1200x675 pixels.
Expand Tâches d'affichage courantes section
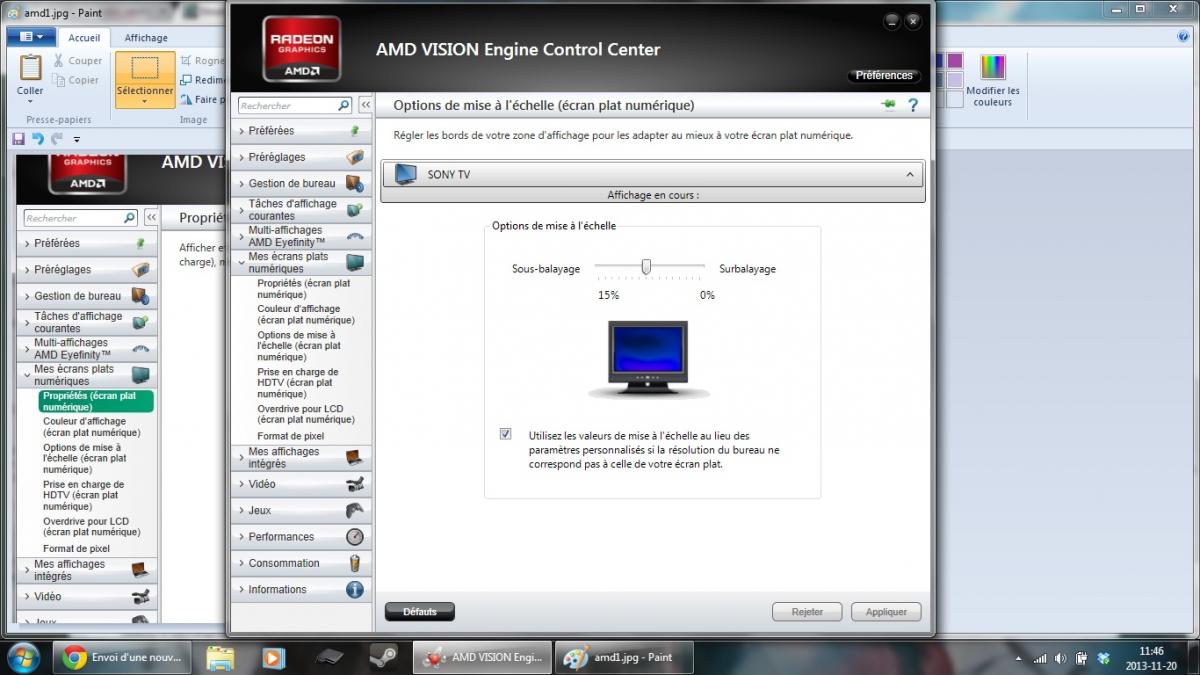tap(241, 209)
